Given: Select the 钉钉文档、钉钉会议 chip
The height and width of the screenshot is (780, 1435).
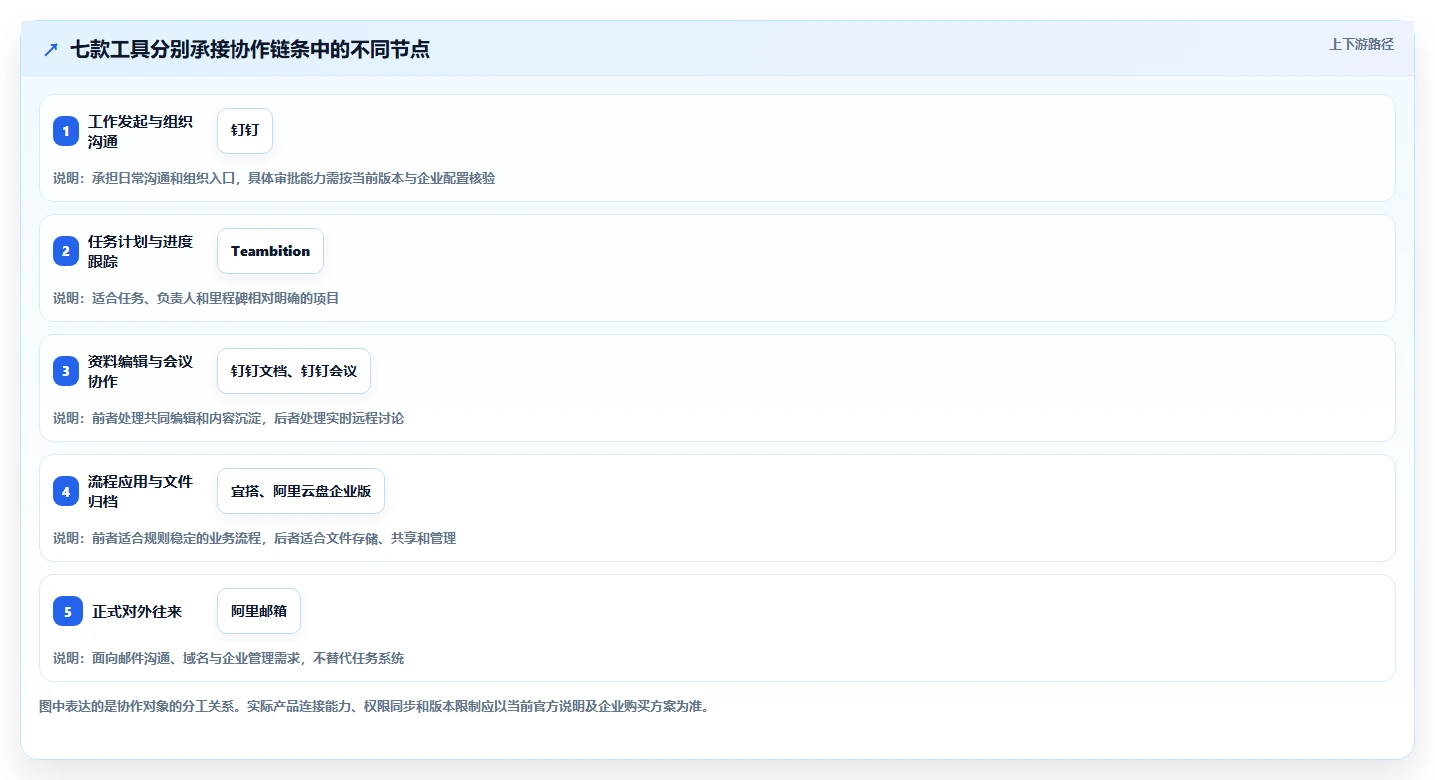Looking at the screenshot, I should (x=294, y=371).
